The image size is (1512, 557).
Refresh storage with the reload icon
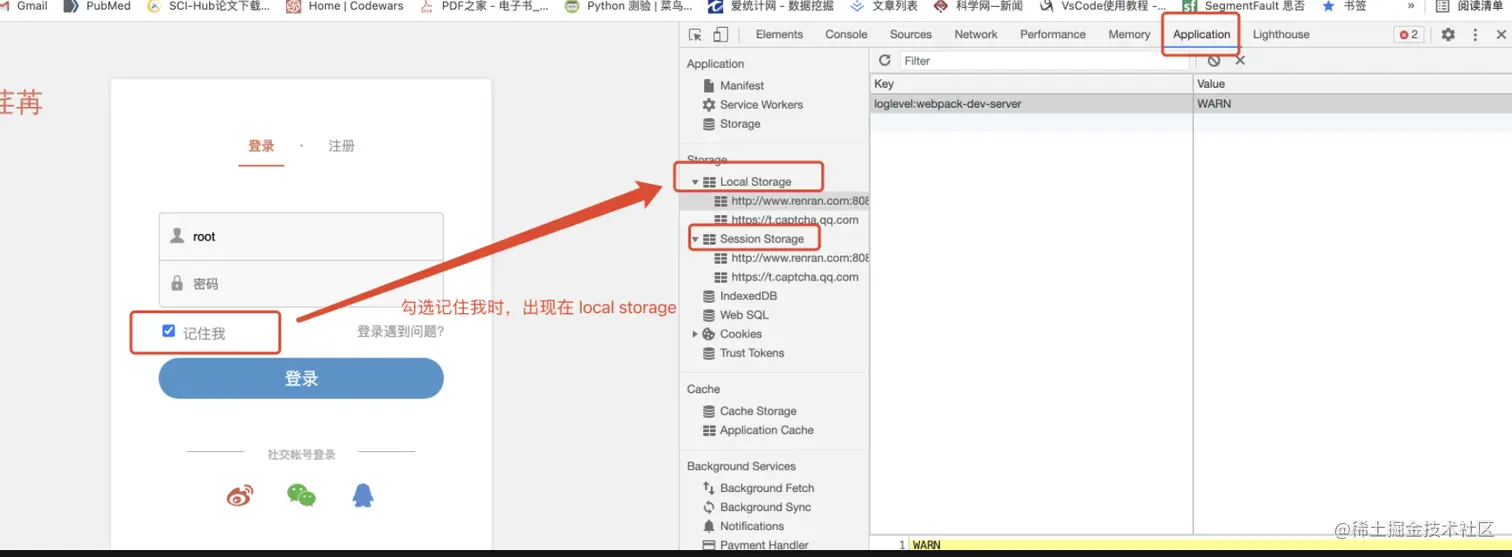(x=884, y=61)
